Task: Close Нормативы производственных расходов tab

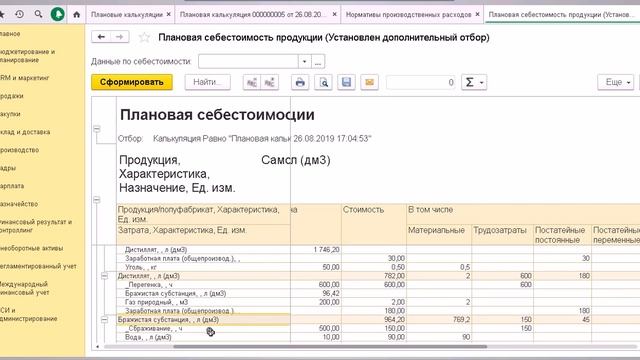Action: click(478, 14)
